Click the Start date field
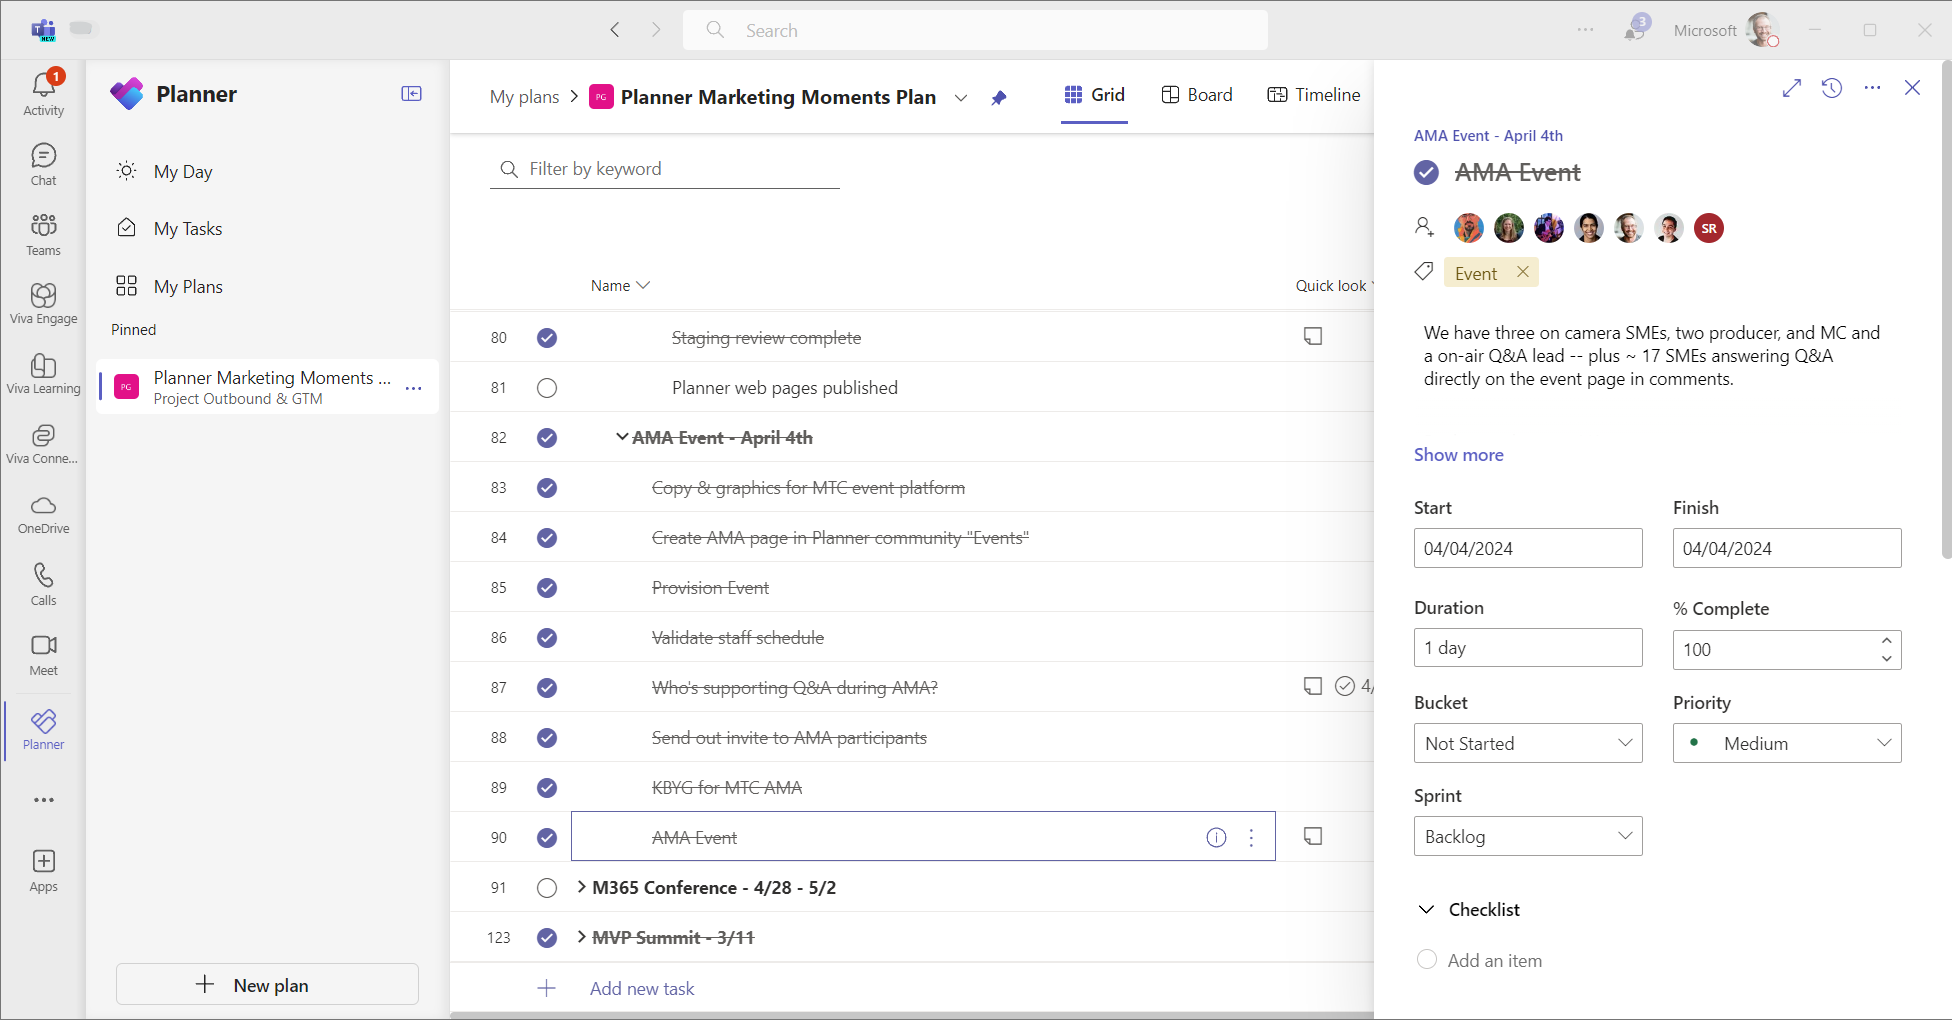Viewport: 1952px width, 1020px height. 1528,548
